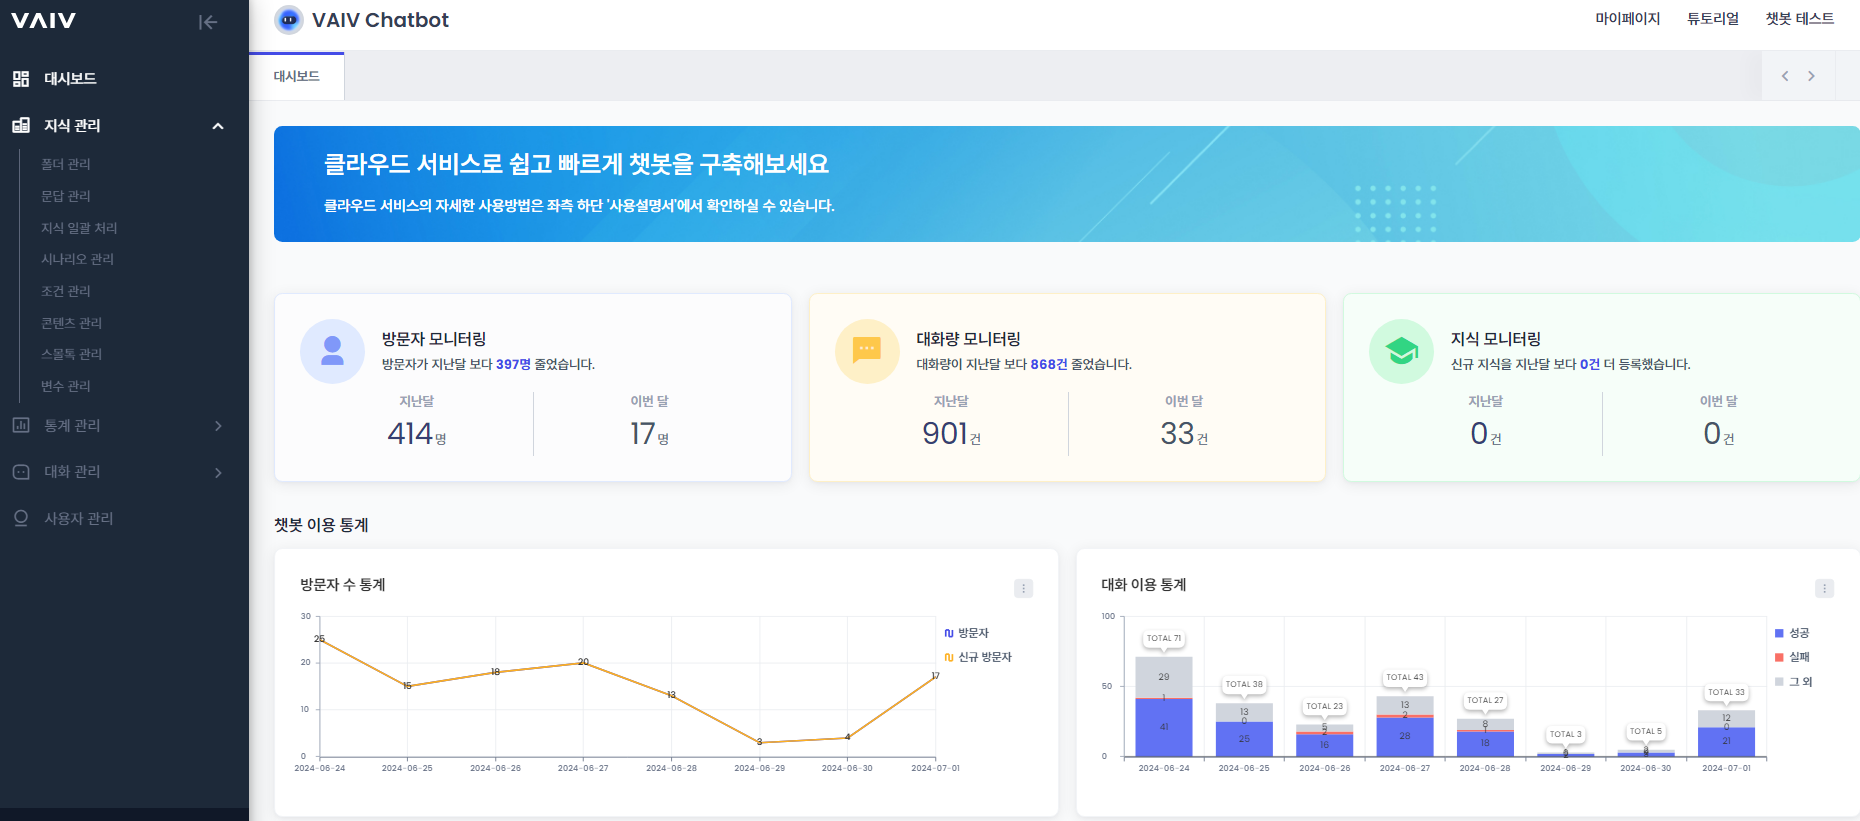Click the 2024-07-01 bar in 대화 이용 통계
The image size is (1860, 821).
[x=1726, y=733]
